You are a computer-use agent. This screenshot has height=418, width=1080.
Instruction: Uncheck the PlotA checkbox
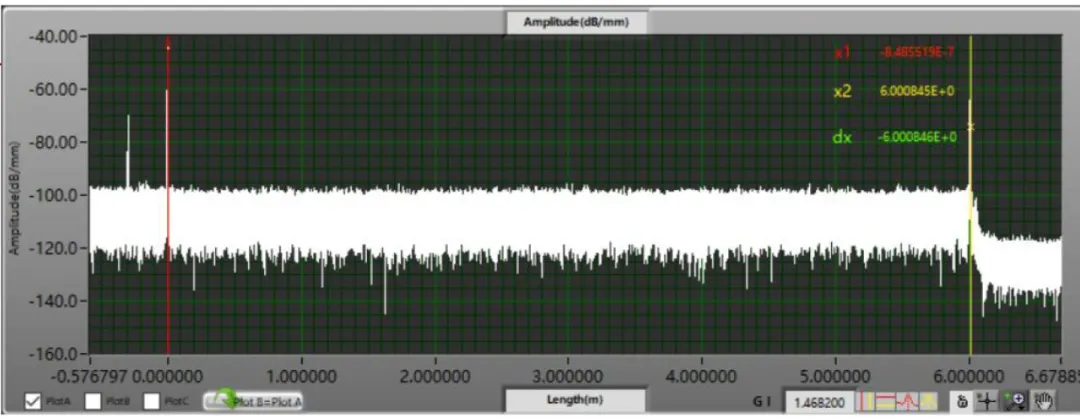coord(32,401)
